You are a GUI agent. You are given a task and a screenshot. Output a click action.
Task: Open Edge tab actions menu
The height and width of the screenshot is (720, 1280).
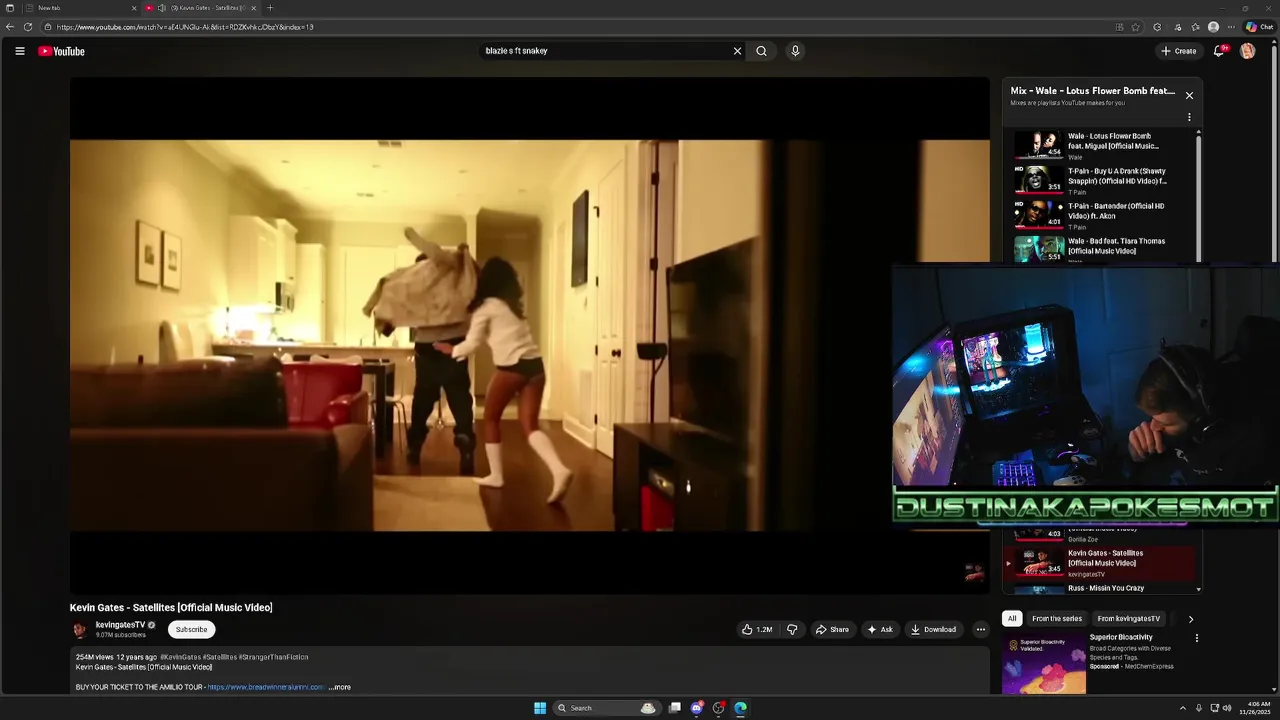(x=10, y=8)
